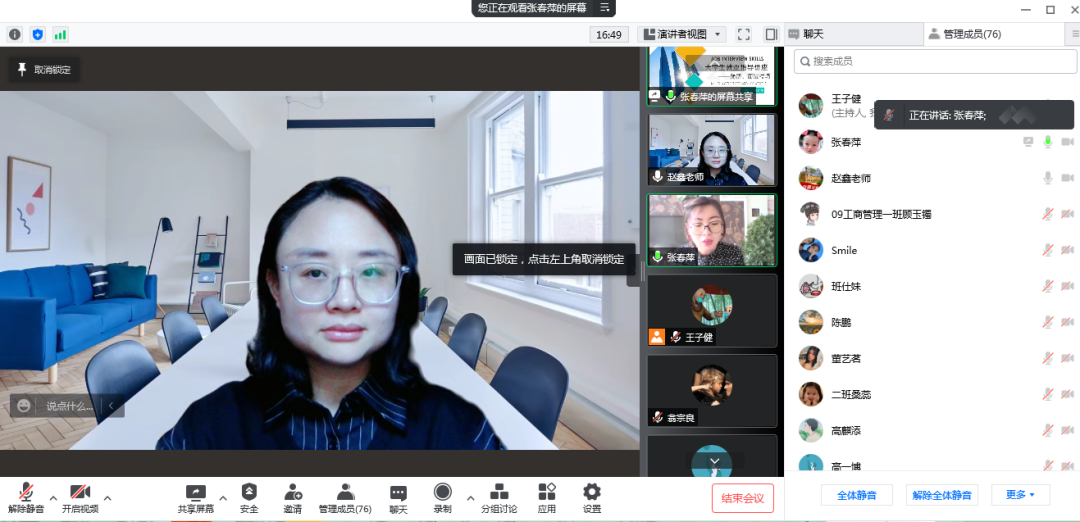The image size is (1080, 522).
Task: Toggle muted microphone for 陈鹏
Action: (1048, 322)
